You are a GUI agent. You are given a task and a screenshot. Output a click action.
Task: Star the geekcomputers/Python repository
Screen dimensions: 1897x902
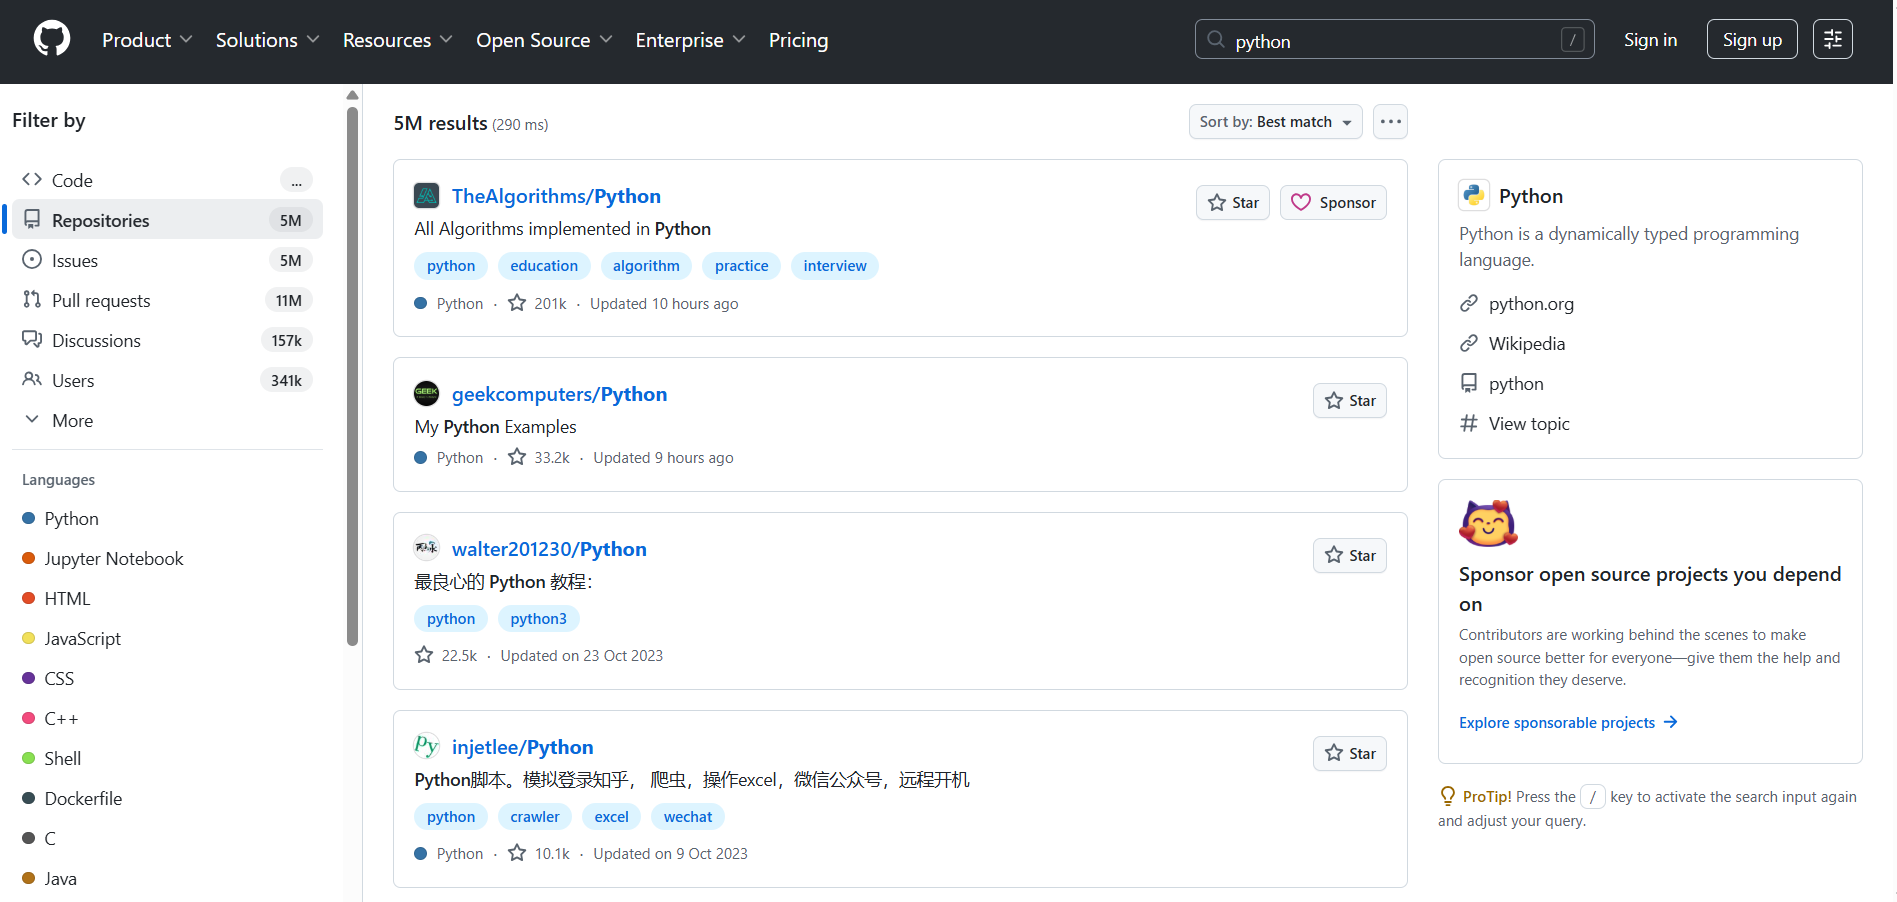[1350, 400]
